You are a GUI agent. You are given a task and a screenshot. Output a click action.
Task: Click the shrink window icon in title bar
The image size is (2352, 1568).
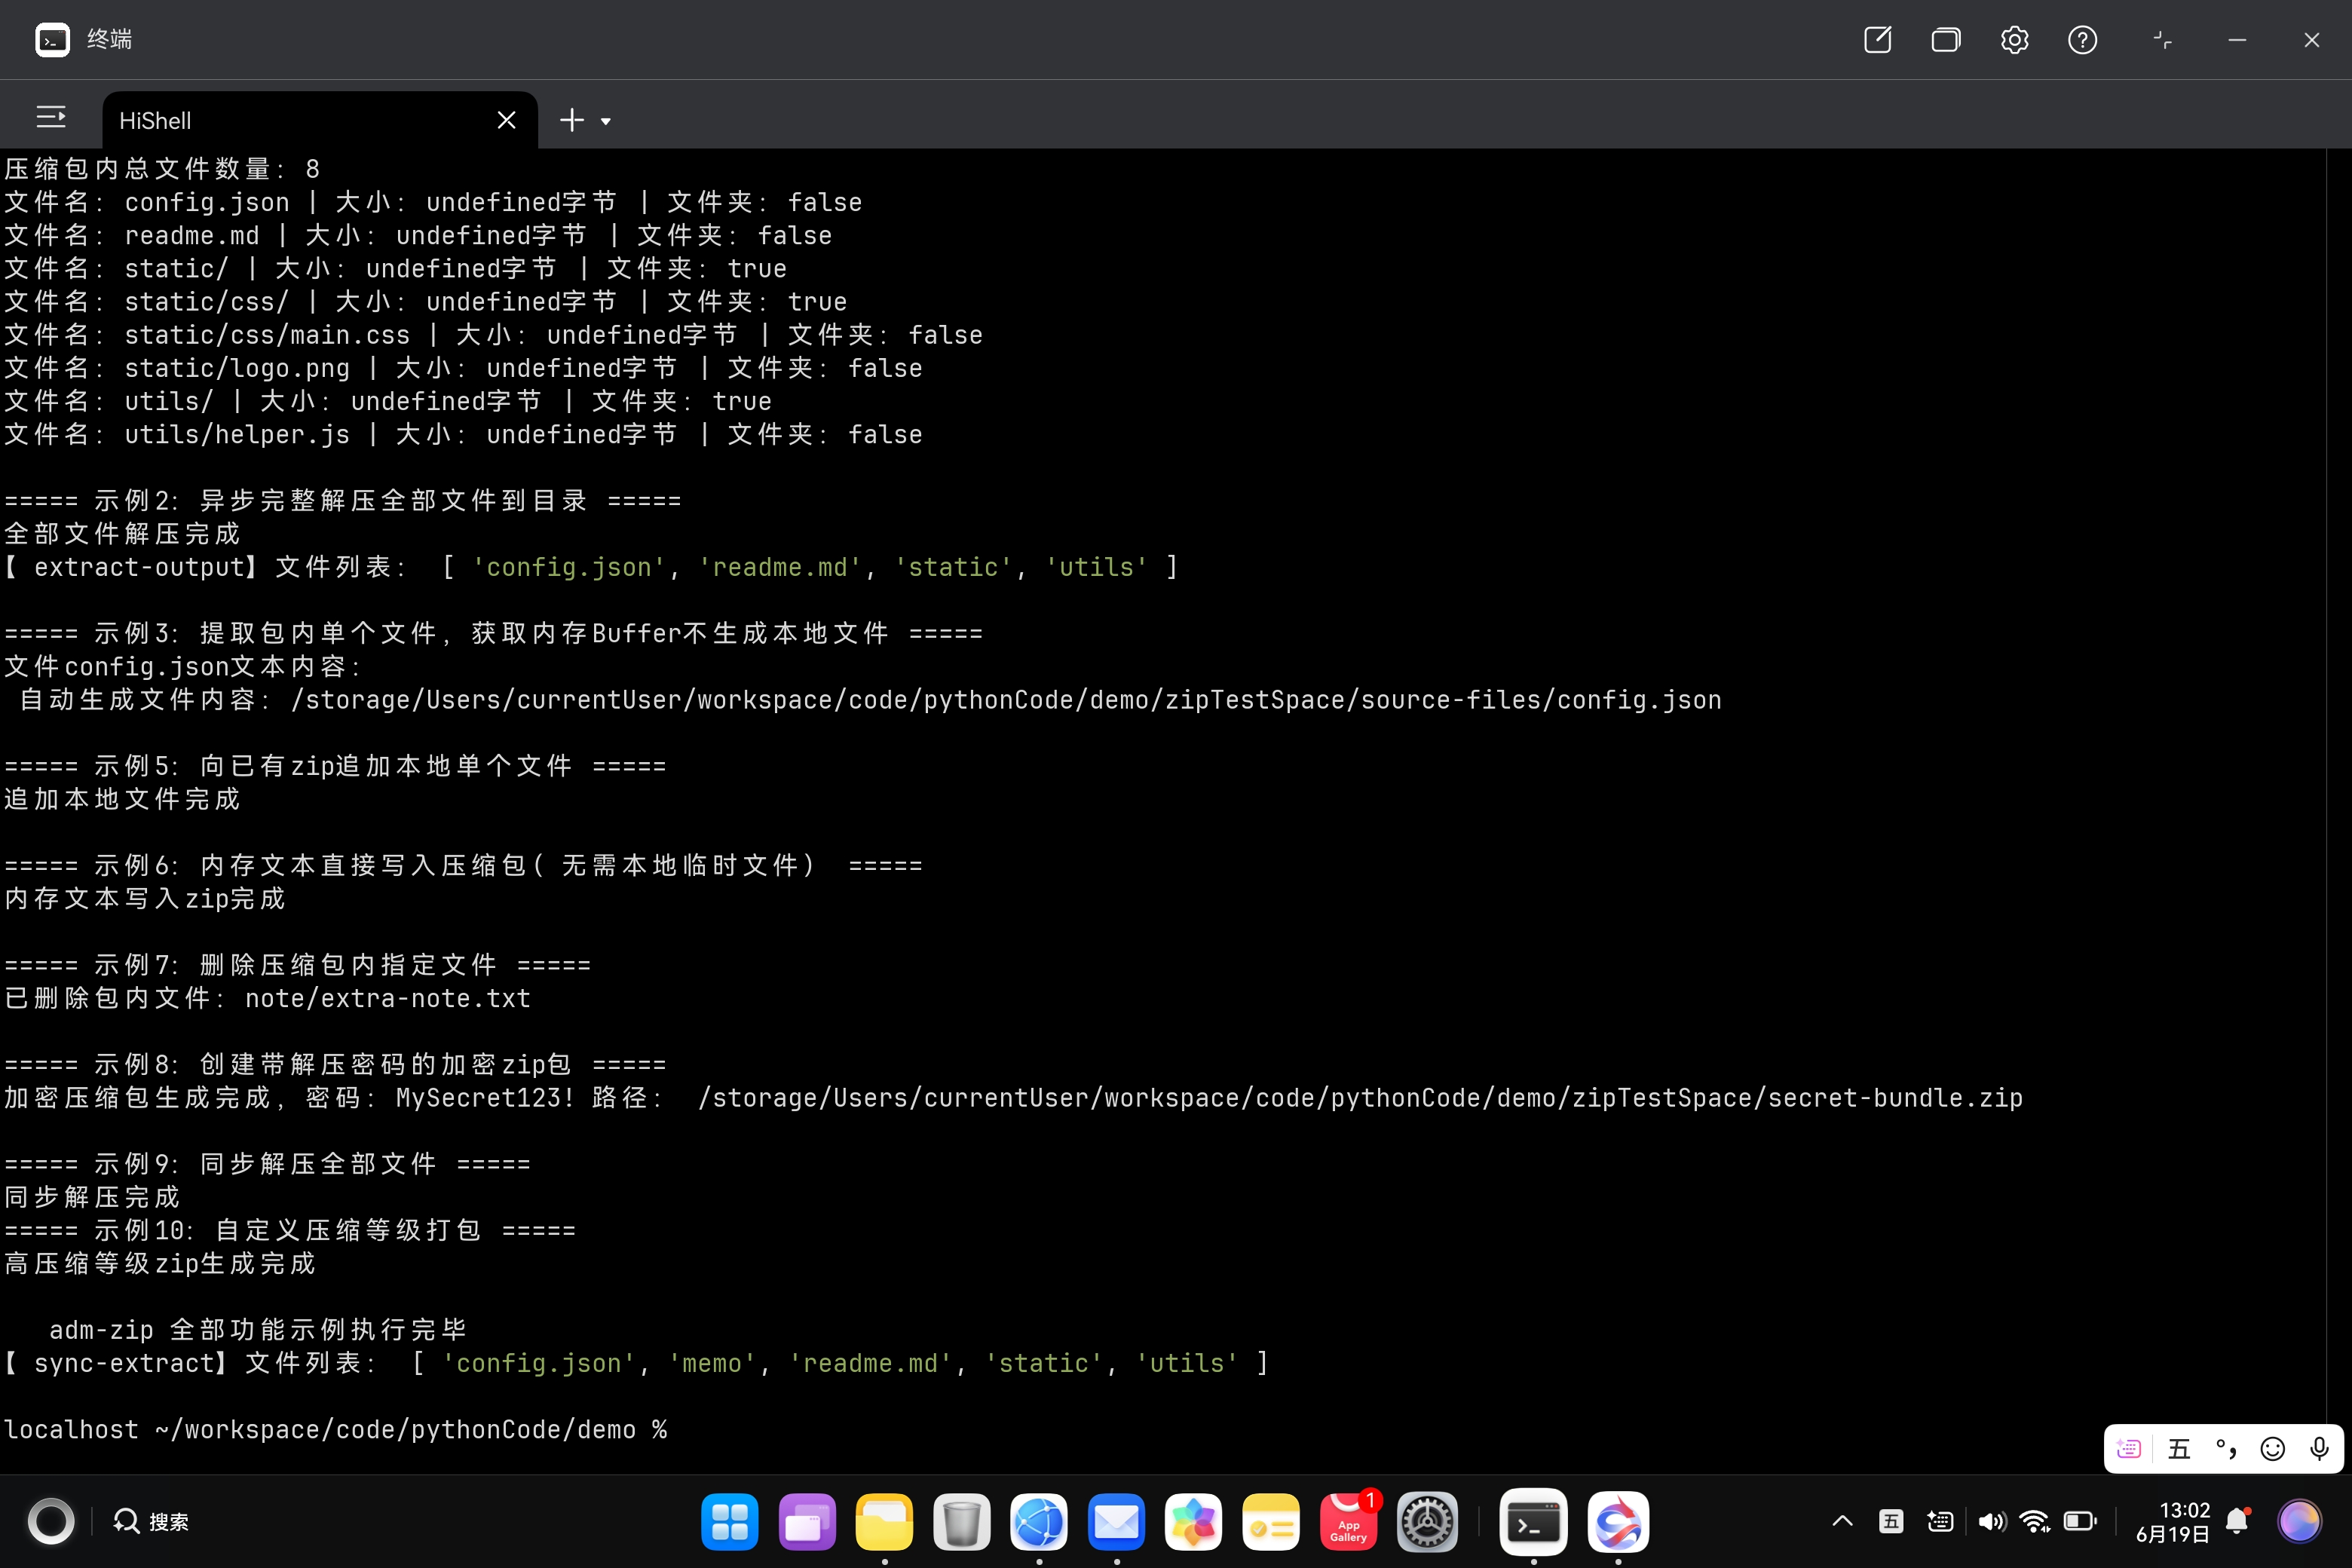pyautogui.click(x=2162, y=40)
